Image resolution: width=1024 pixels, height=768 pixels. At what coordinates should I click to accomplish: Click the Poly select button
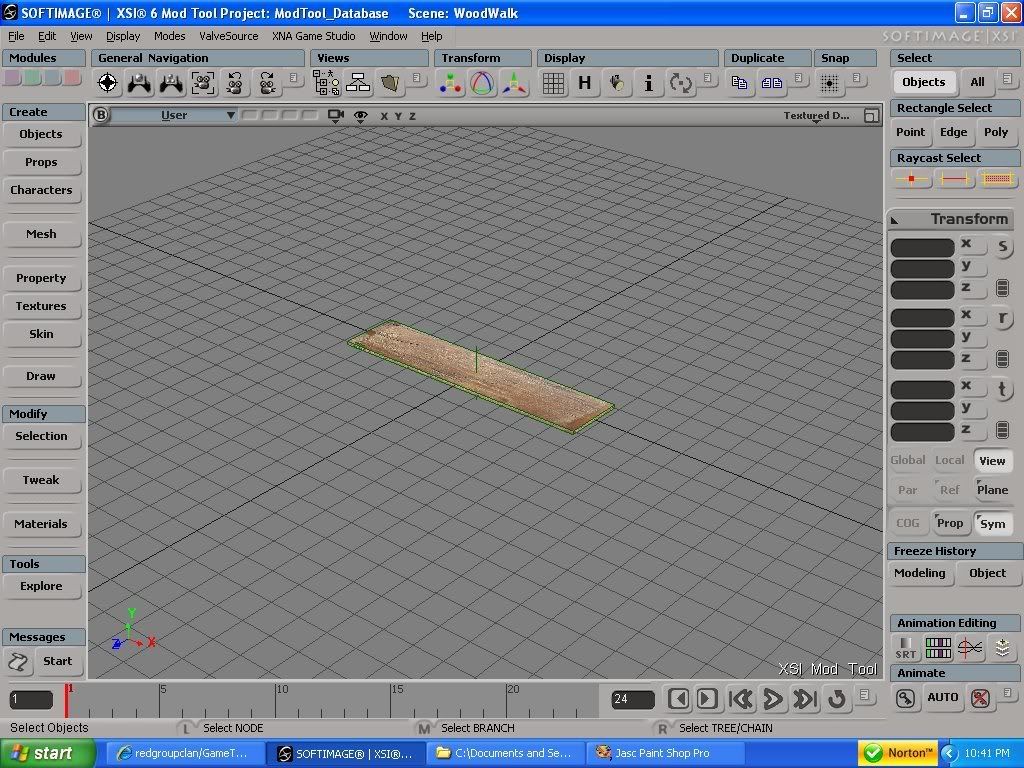tap(996, 132)
